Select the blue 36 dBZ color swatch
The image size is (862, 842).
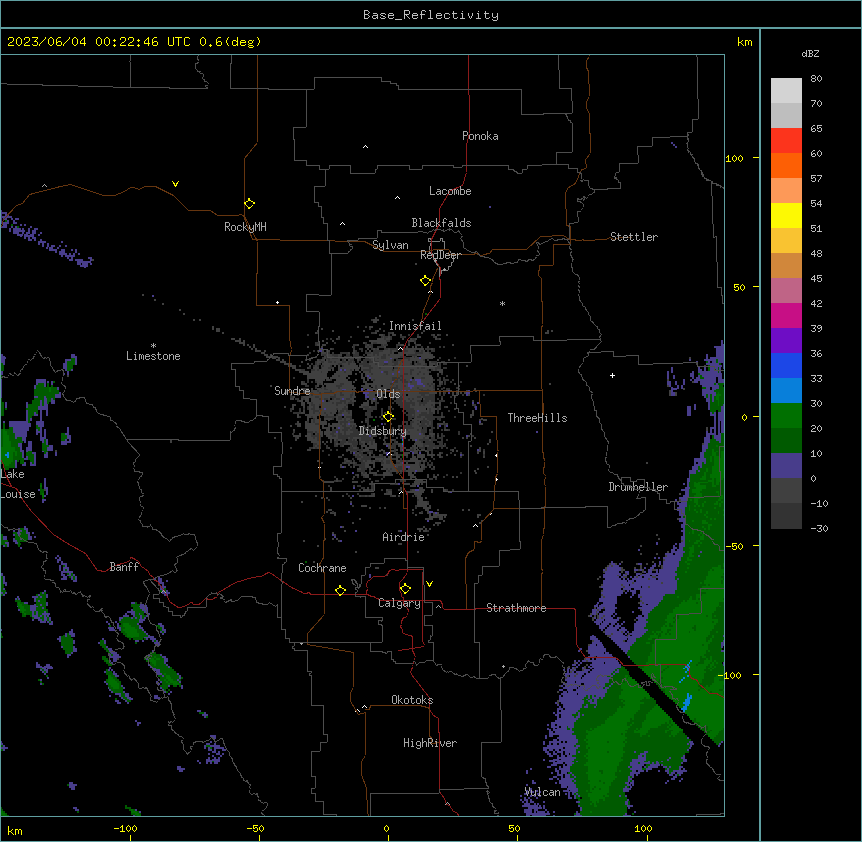click(786, 365)
